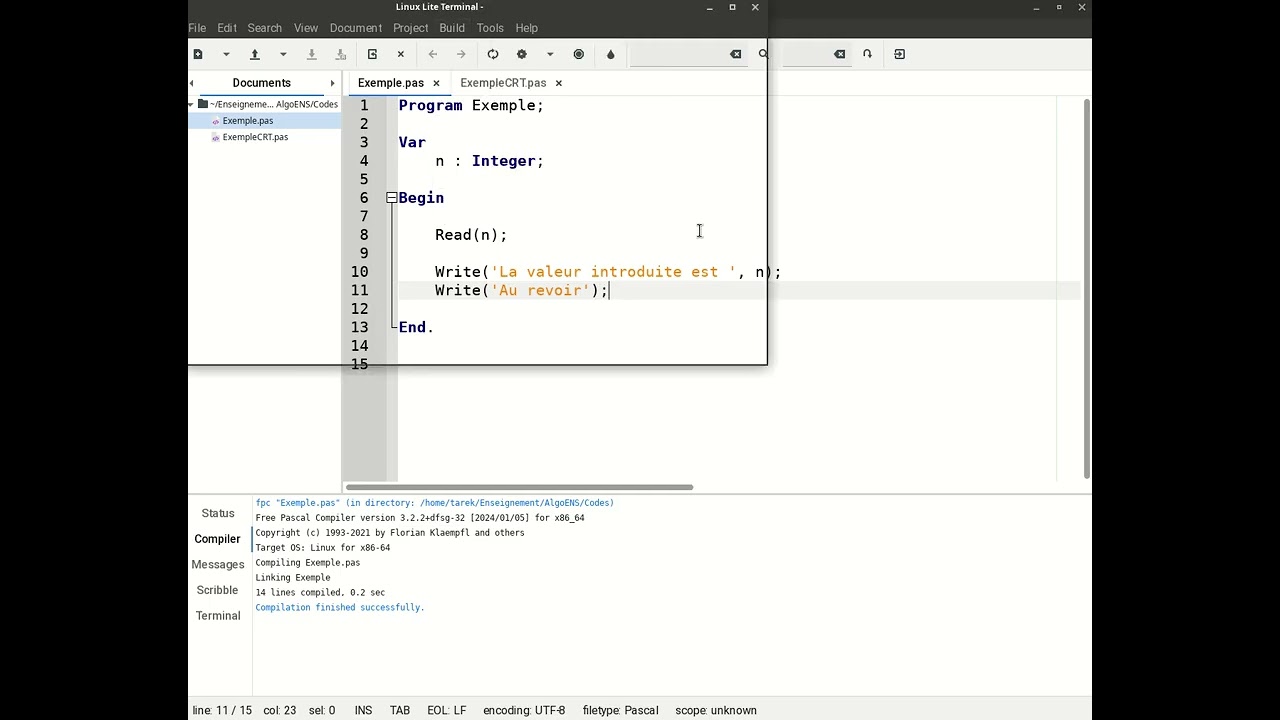Compile the file with the circular-arrows icon
The height and width of the screenshot is (720, 1280).
[x=493, y=54]
